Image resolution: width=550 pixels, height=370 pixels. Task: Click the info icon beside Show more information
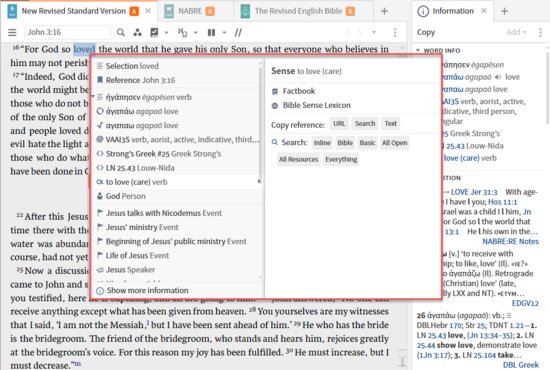pyautogui.click(x=100, y=291)
